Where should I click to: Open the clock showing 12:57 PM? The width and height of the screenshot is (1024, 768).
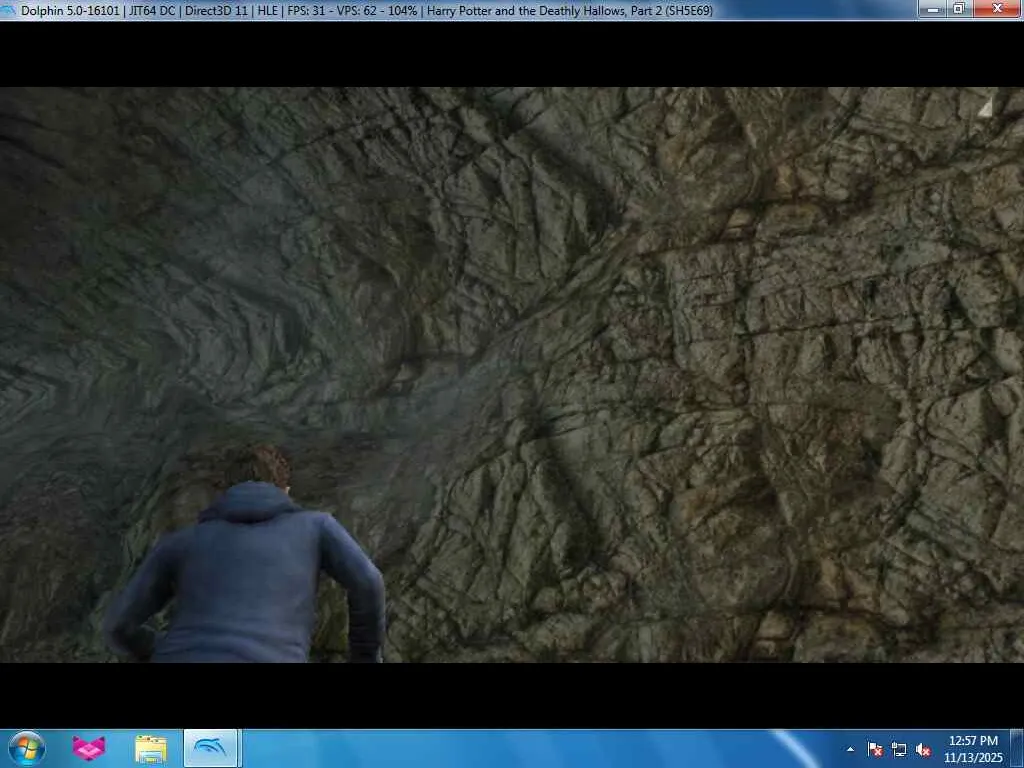(x=973, y=749)
